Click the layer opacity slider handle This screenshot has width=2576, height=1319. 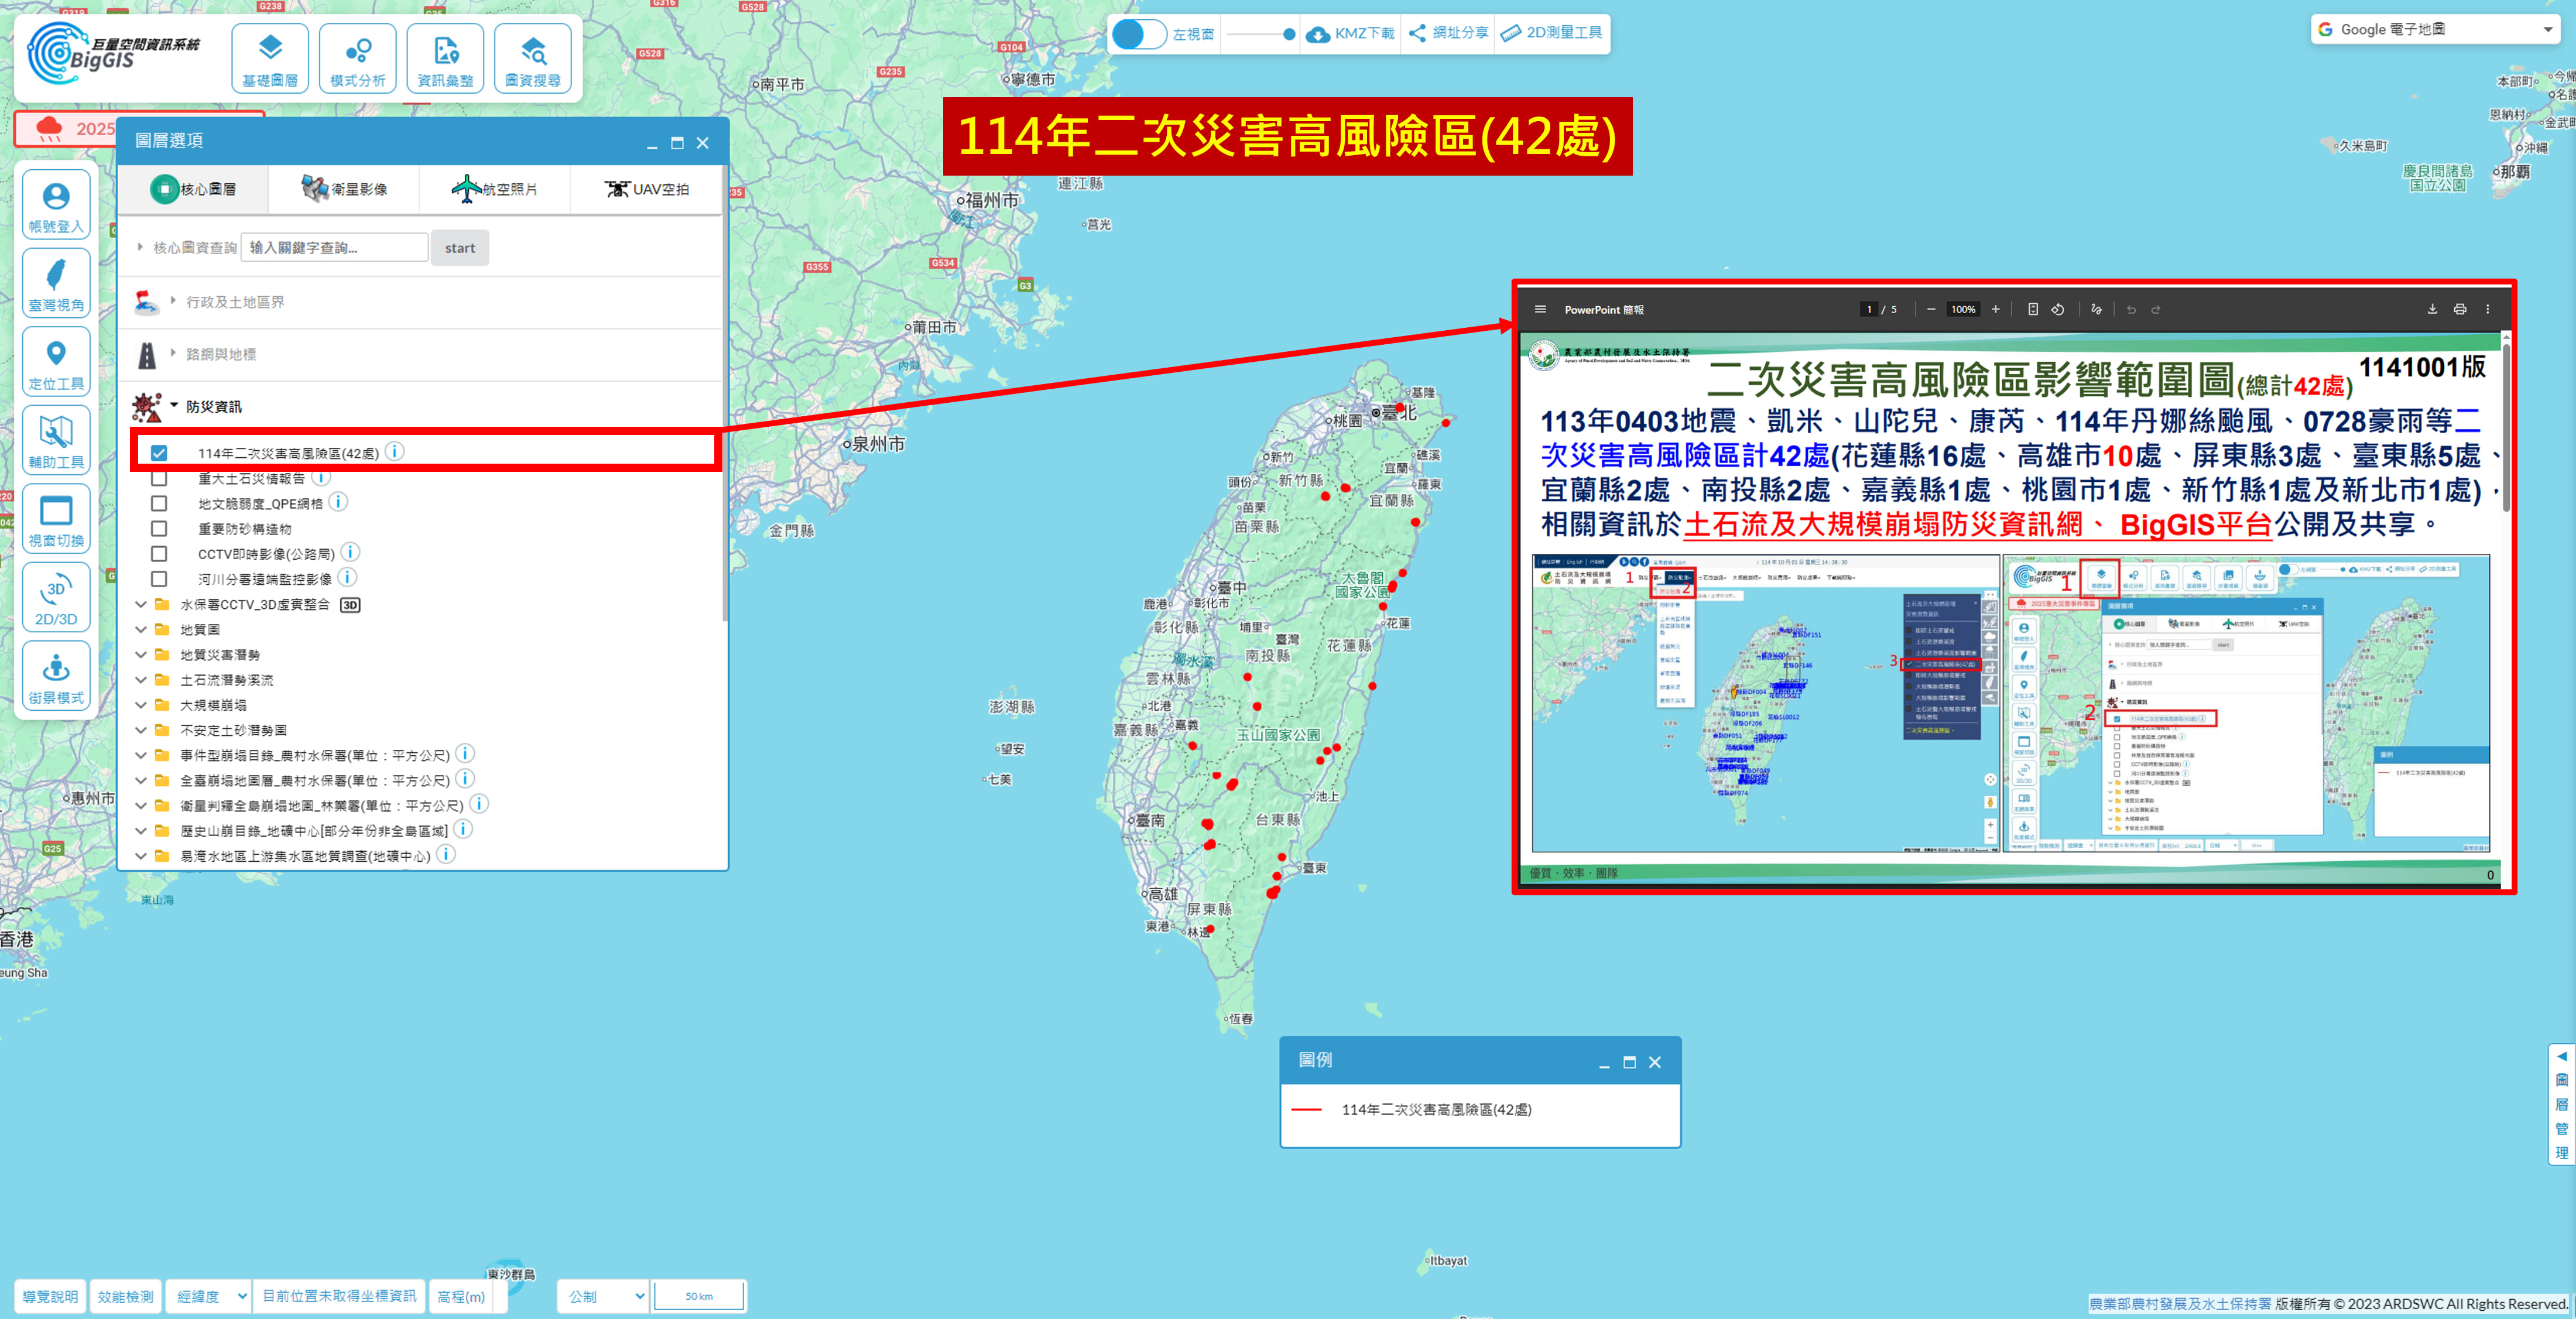tap(1289, 34)
